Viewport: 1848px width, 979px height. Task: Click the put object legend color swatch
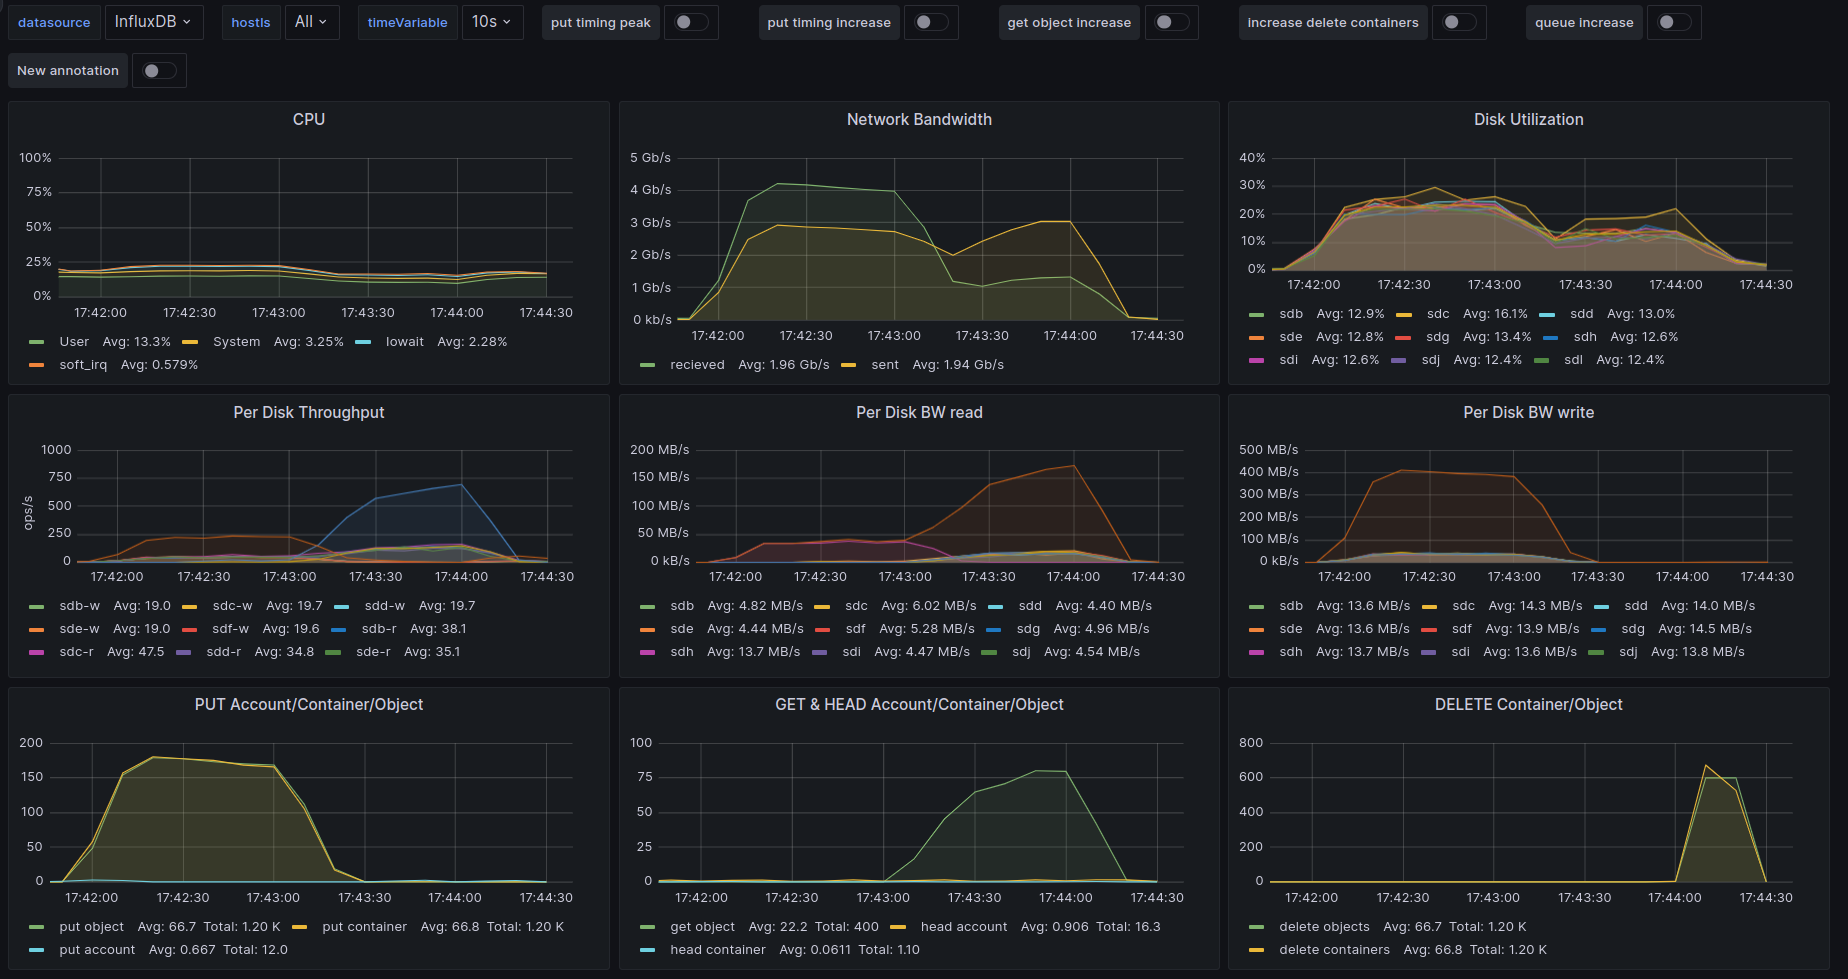pyautogui.click(x=37, y=927)
